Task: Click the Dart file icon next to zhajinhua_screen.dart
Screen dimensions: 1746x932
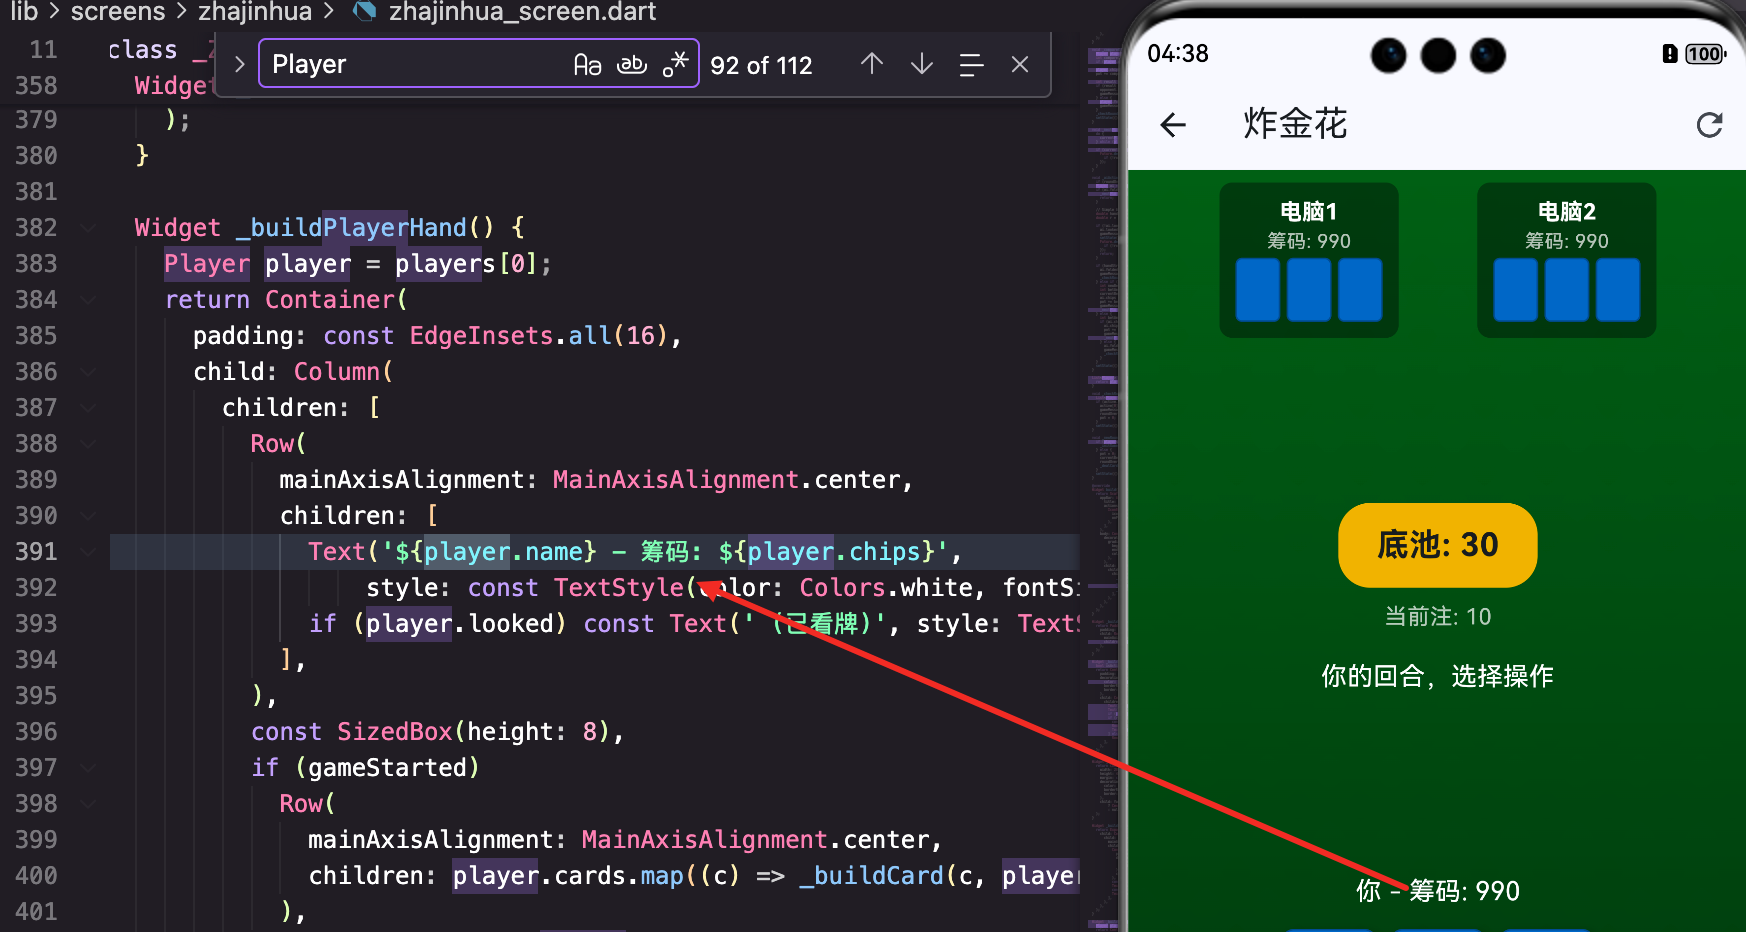Action: click(x=363, y=13)
